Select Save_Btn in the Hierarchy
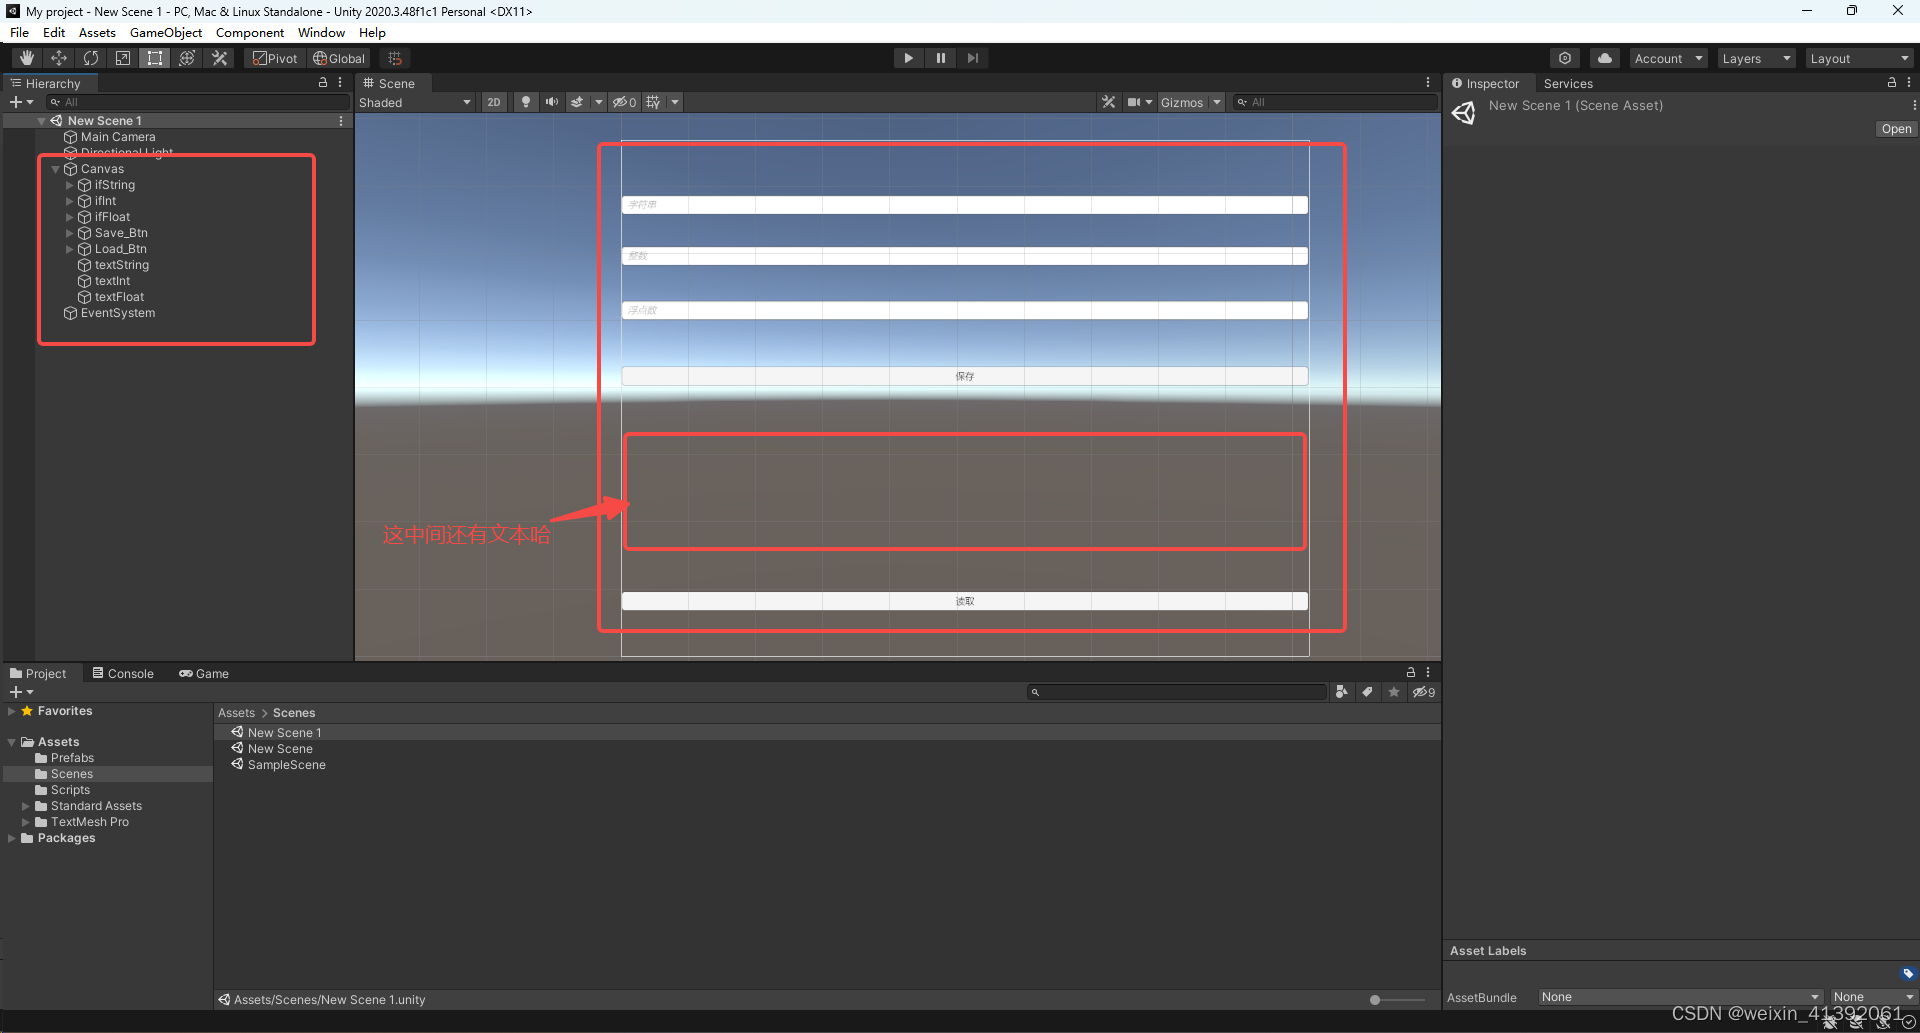1920x1033 pixels. 120,232
